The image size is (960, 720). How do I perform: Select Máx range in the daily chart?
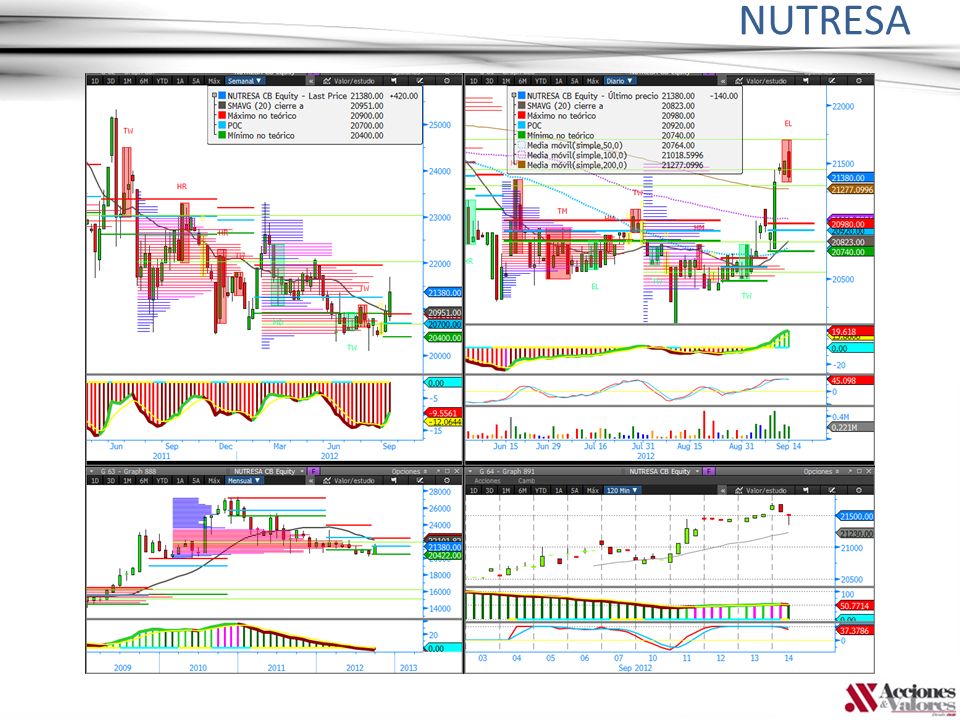(x=593, y=81)
